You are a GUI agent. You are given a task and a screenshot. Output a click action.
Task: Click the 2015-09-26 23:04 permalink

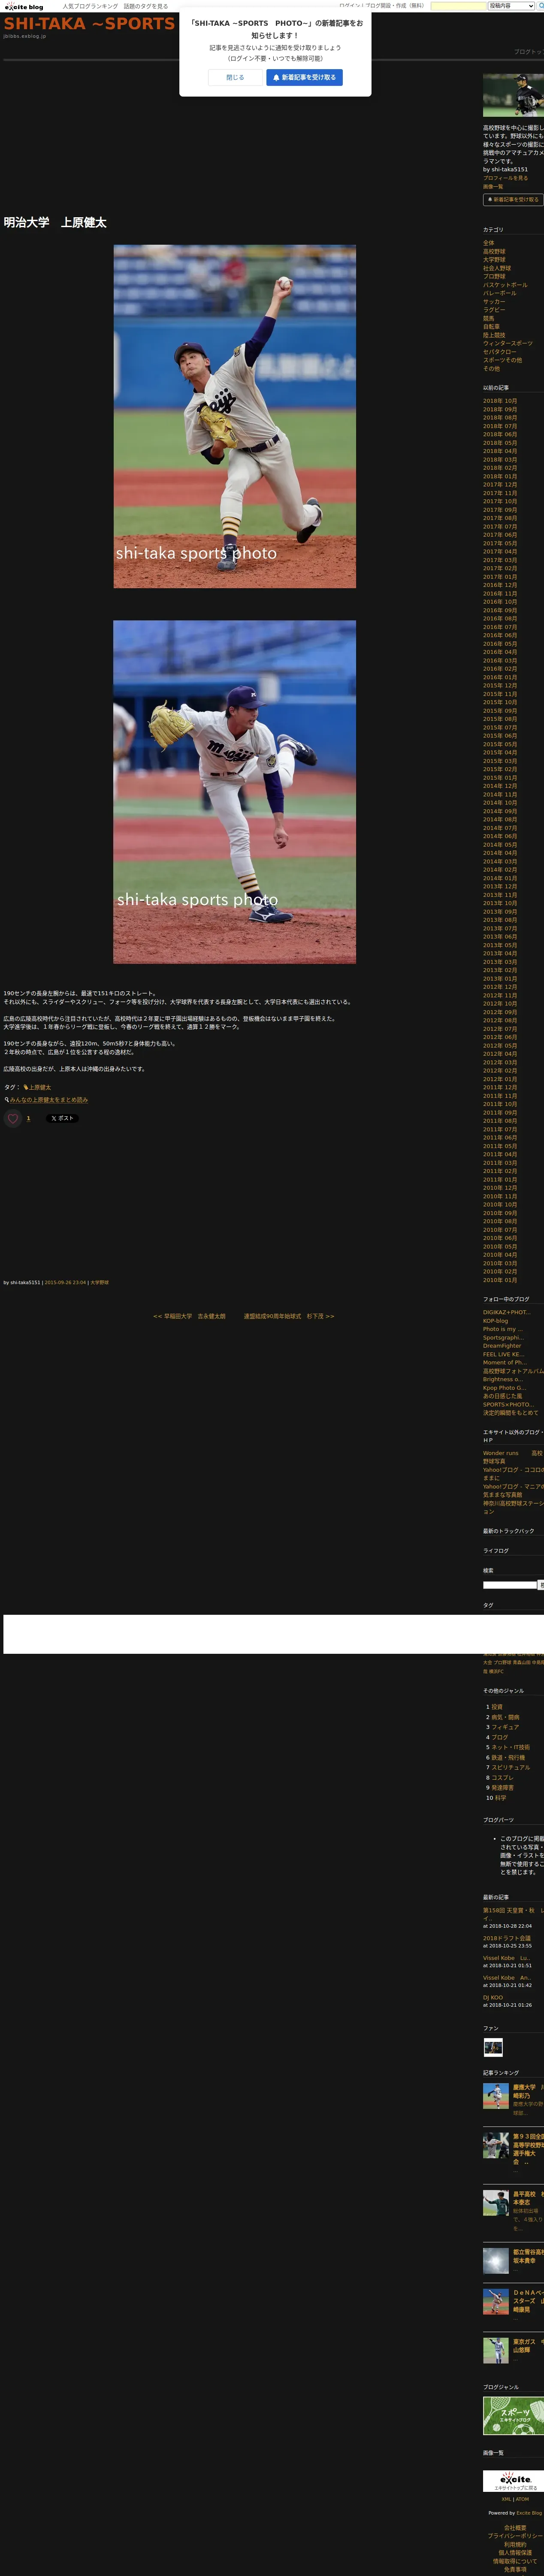(65, 1282)
